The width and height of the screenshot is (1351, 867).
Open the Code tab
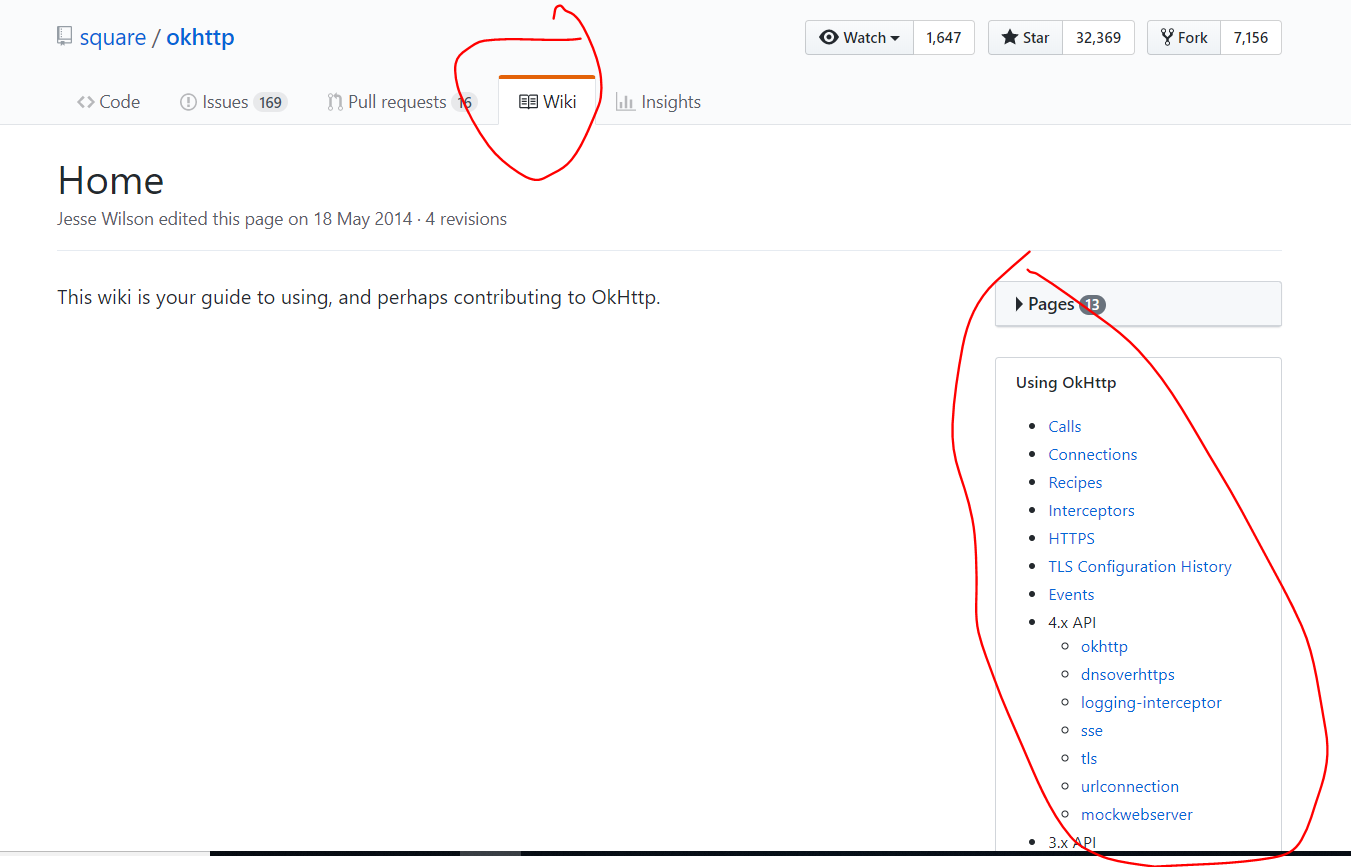coord(108,102)
